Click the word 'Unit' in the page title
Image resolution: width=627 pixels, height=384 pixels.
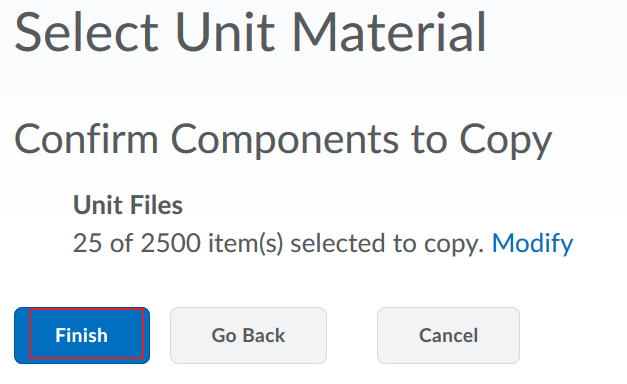pos(225,32)
